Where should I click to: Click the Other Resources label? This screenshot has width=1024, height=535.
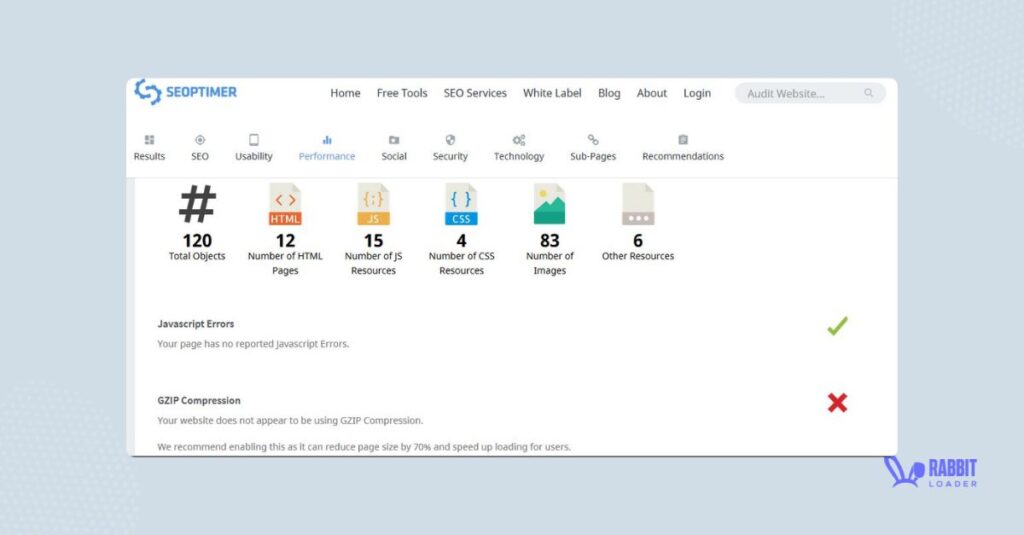[x=638, y=256]
